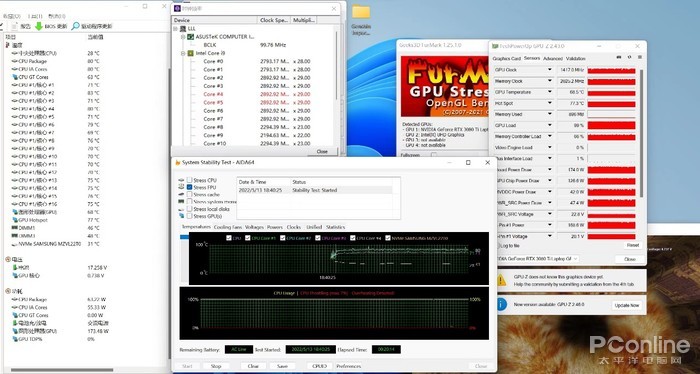
Task: Click the DIMM1 memory icon
Action: (15, 228)
